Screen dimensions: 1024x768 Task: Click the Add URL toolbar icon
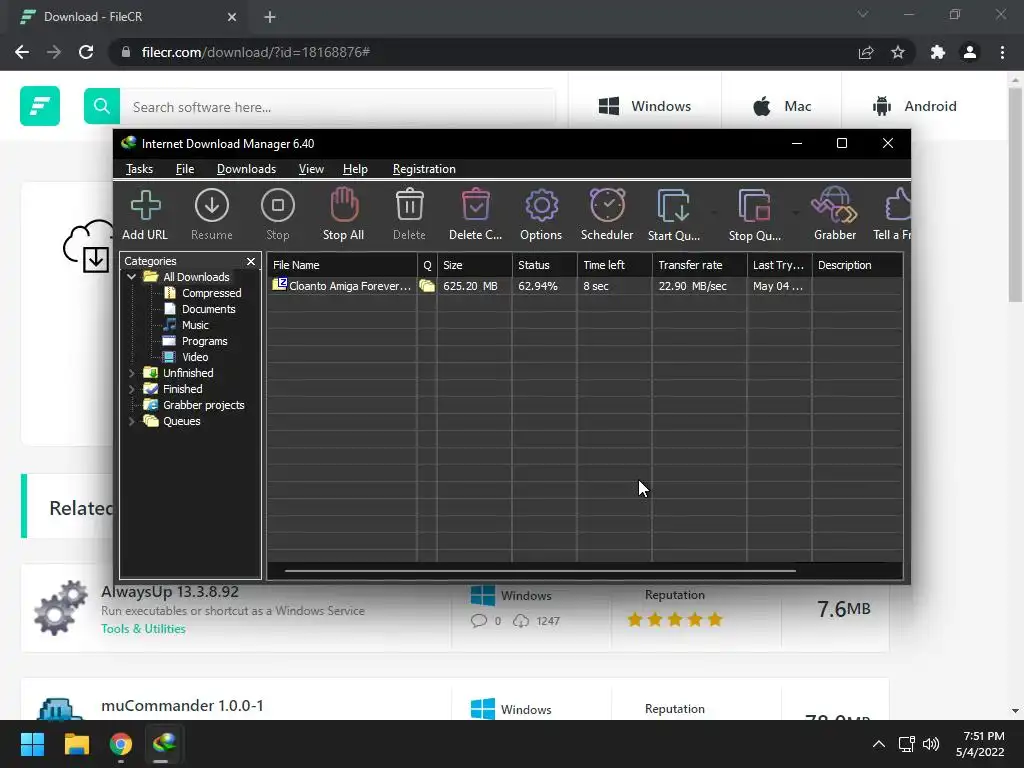(145, 214)
